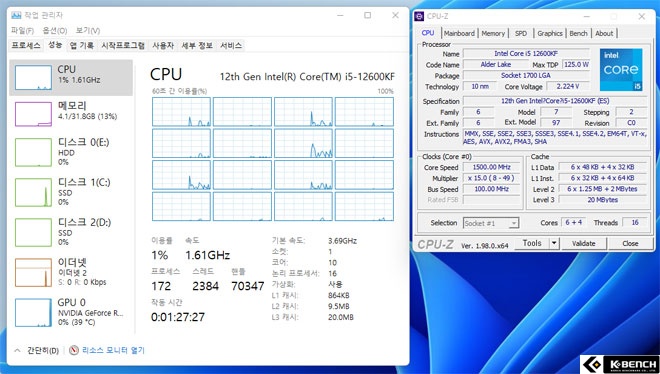Click the Alder Lake code name field
Screen dimensions: 660x374
(496, 64)
